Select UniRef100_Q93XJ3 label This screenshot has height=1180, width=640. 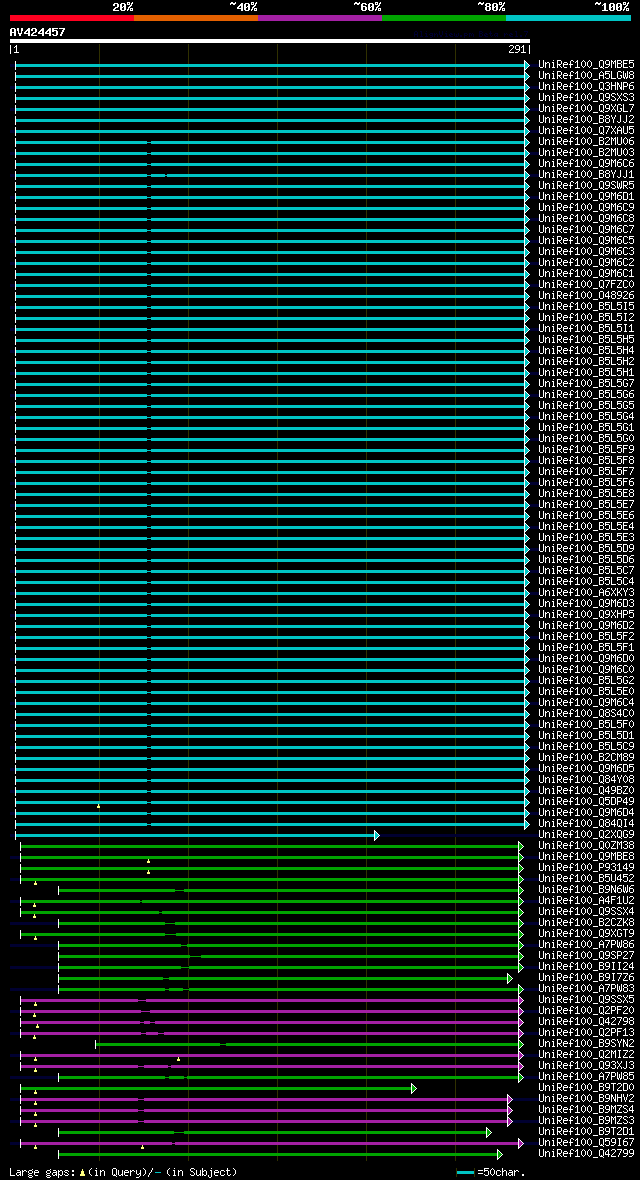(x=587, y=1065)
